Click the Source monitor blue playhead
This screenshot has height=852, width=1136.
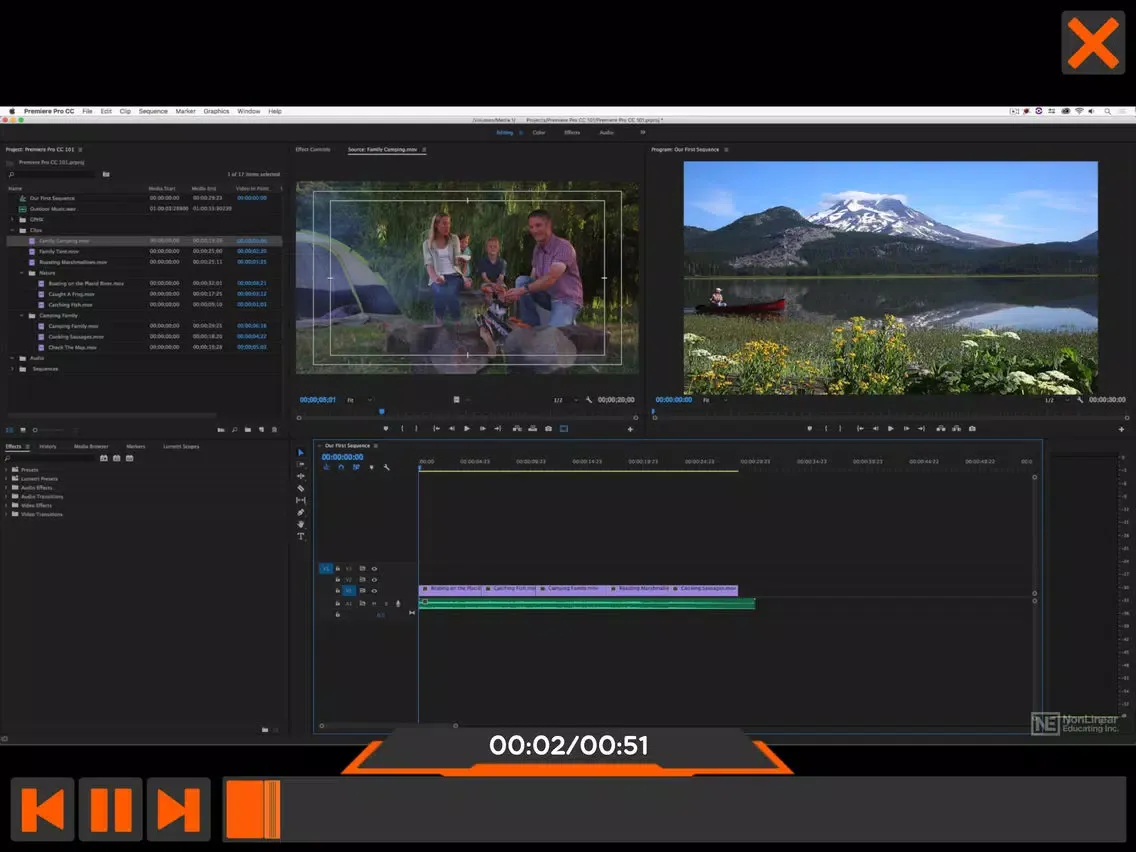(x=382, y=412)
